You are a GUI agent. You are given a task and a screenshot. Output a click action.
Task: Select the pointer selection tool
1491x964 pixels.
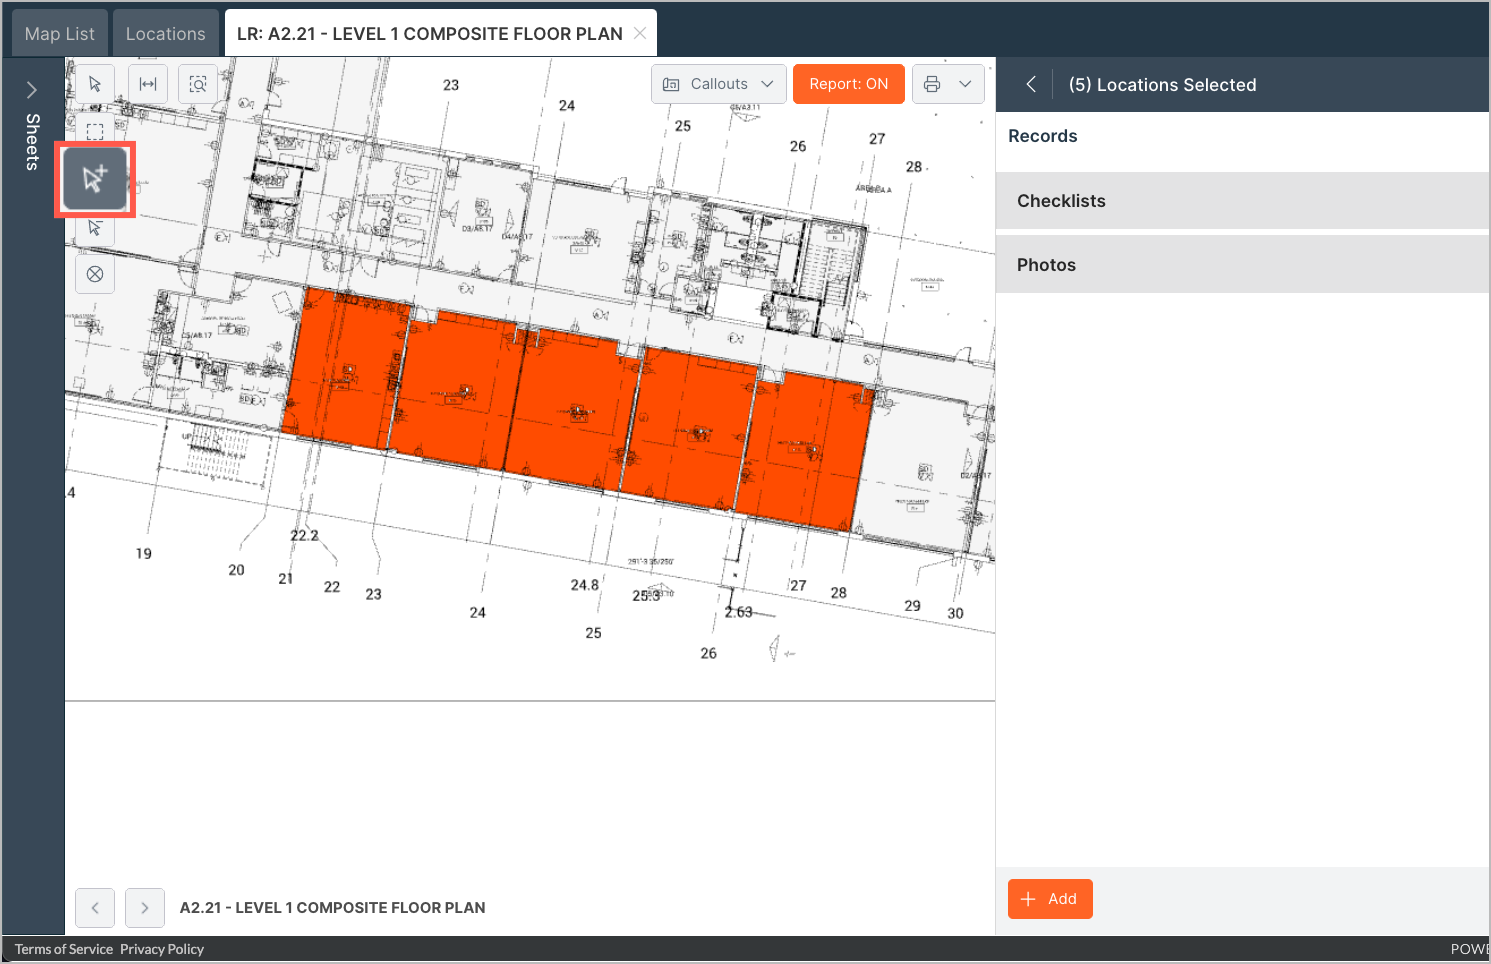(x=95, y=83)
